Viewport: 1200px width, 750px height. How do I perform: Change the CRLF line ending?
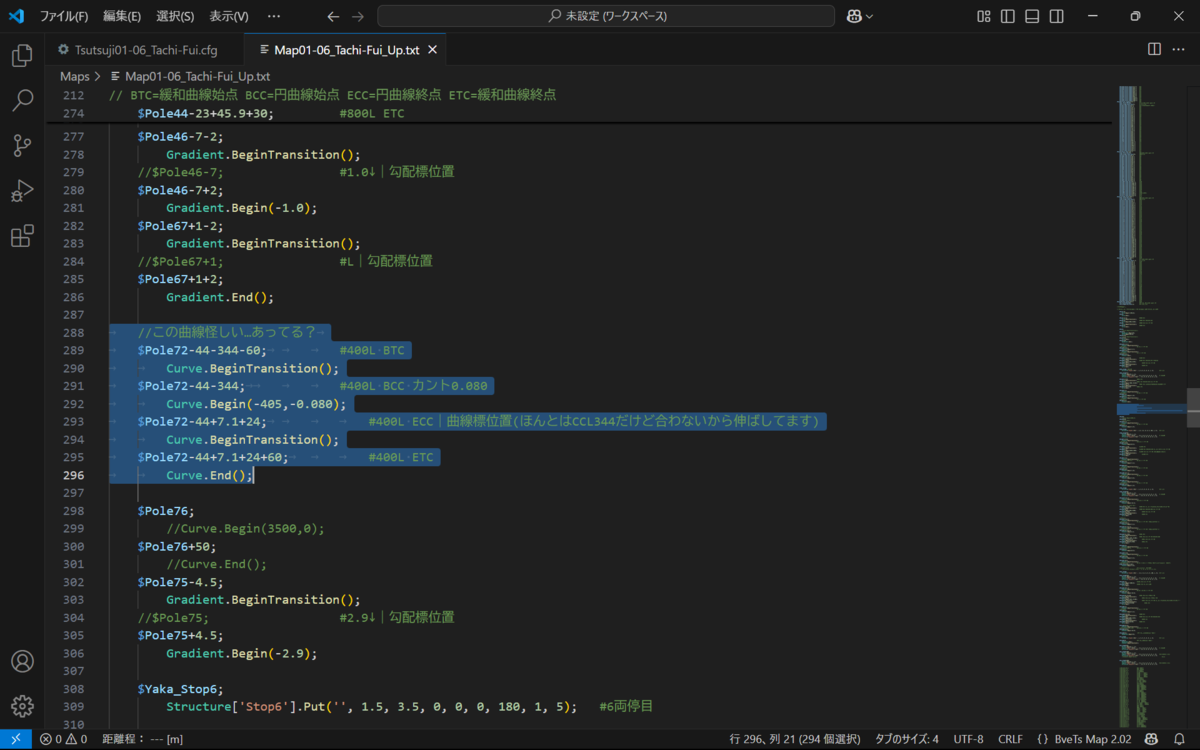point(1008,739)
